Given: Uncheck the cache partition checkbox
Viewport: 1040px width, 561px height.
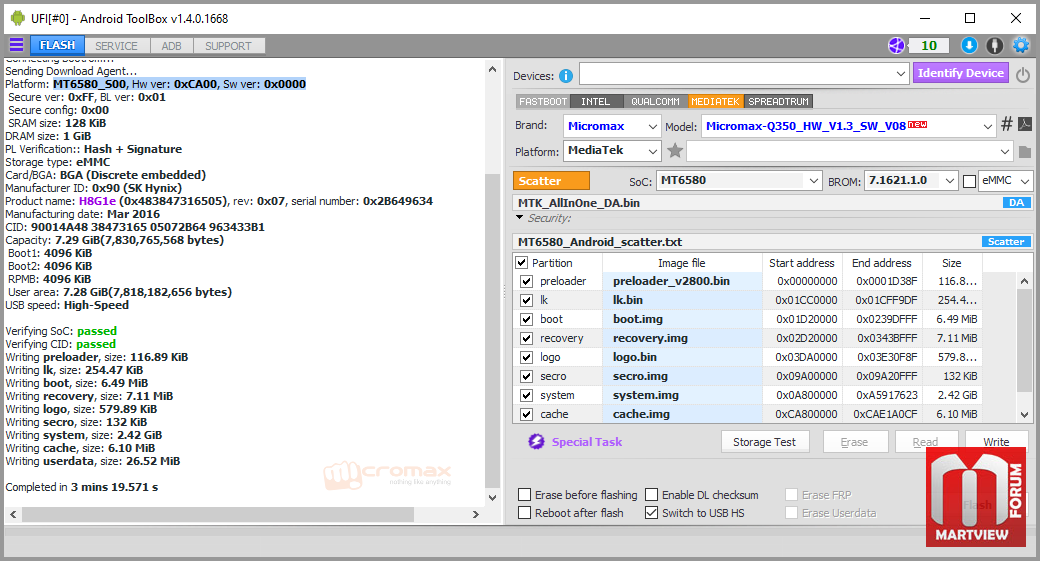Looking at the screenshot, I should [x=527, y=414].
